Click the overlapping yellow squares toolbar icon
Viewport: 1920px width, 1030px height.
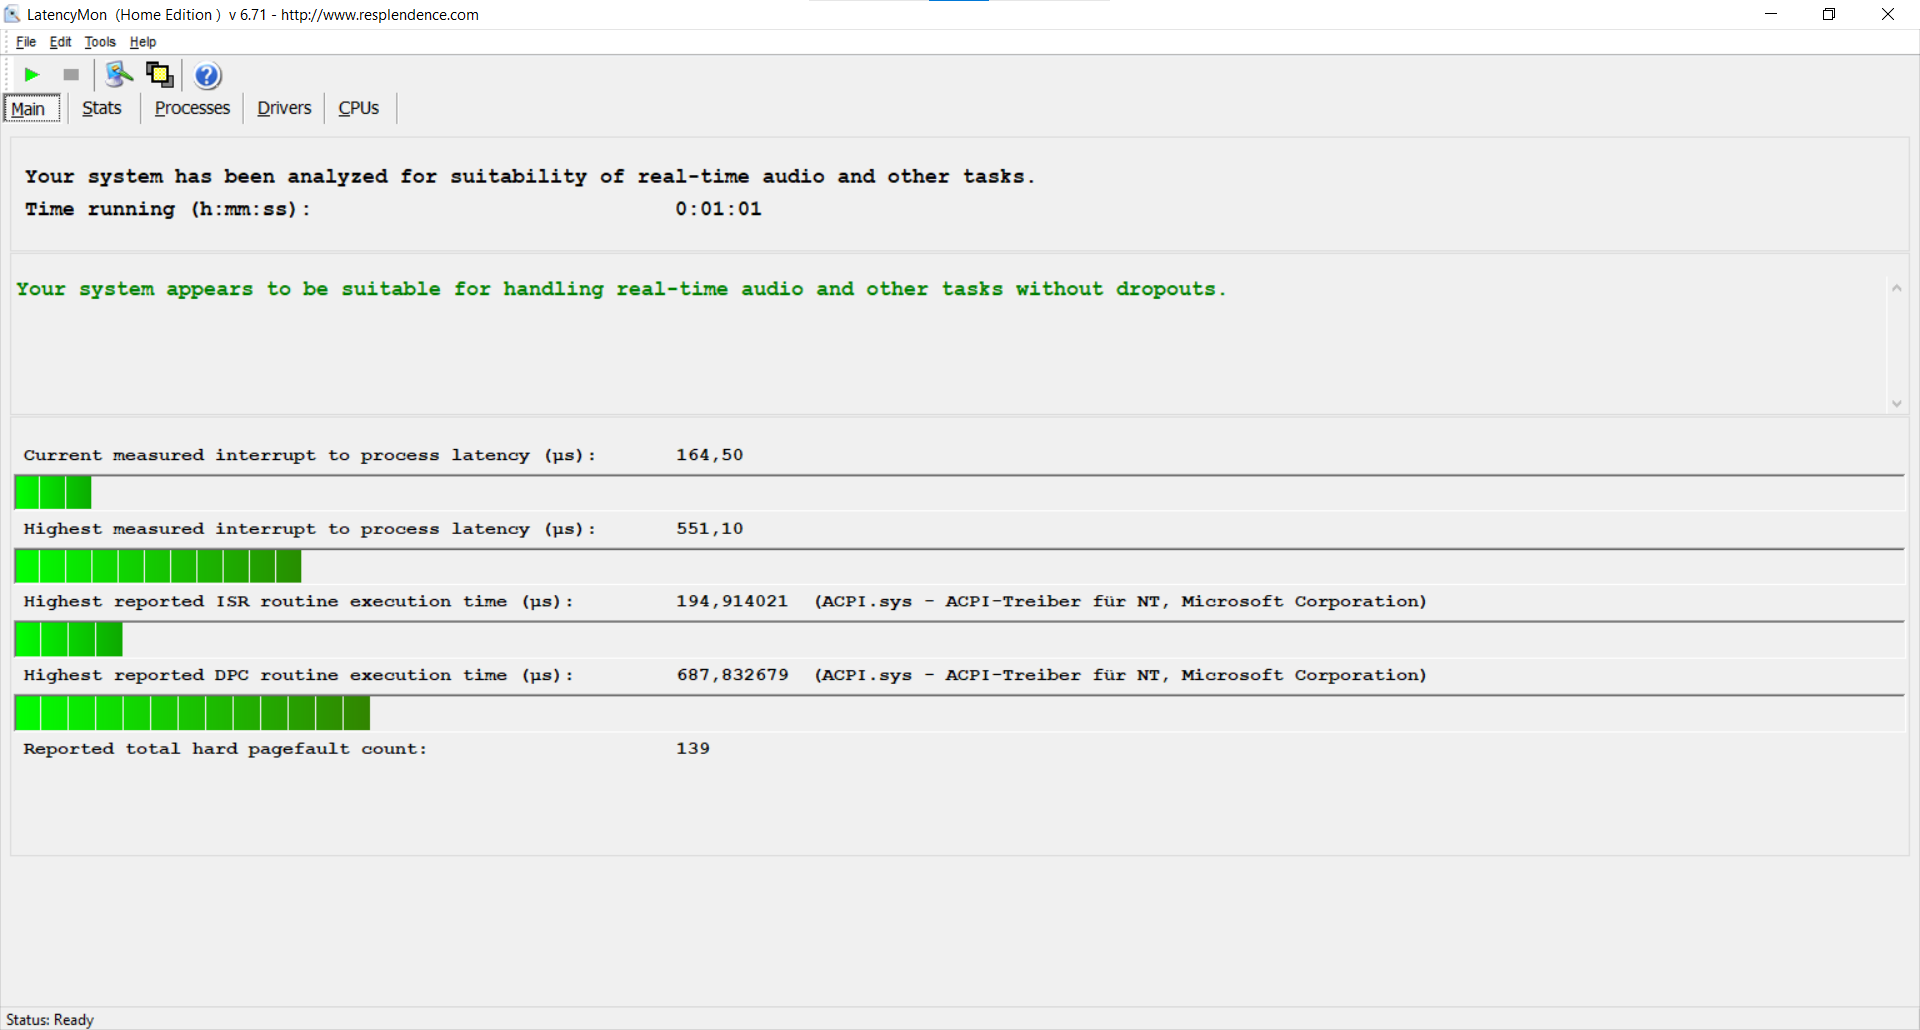[x=160, y=75]
